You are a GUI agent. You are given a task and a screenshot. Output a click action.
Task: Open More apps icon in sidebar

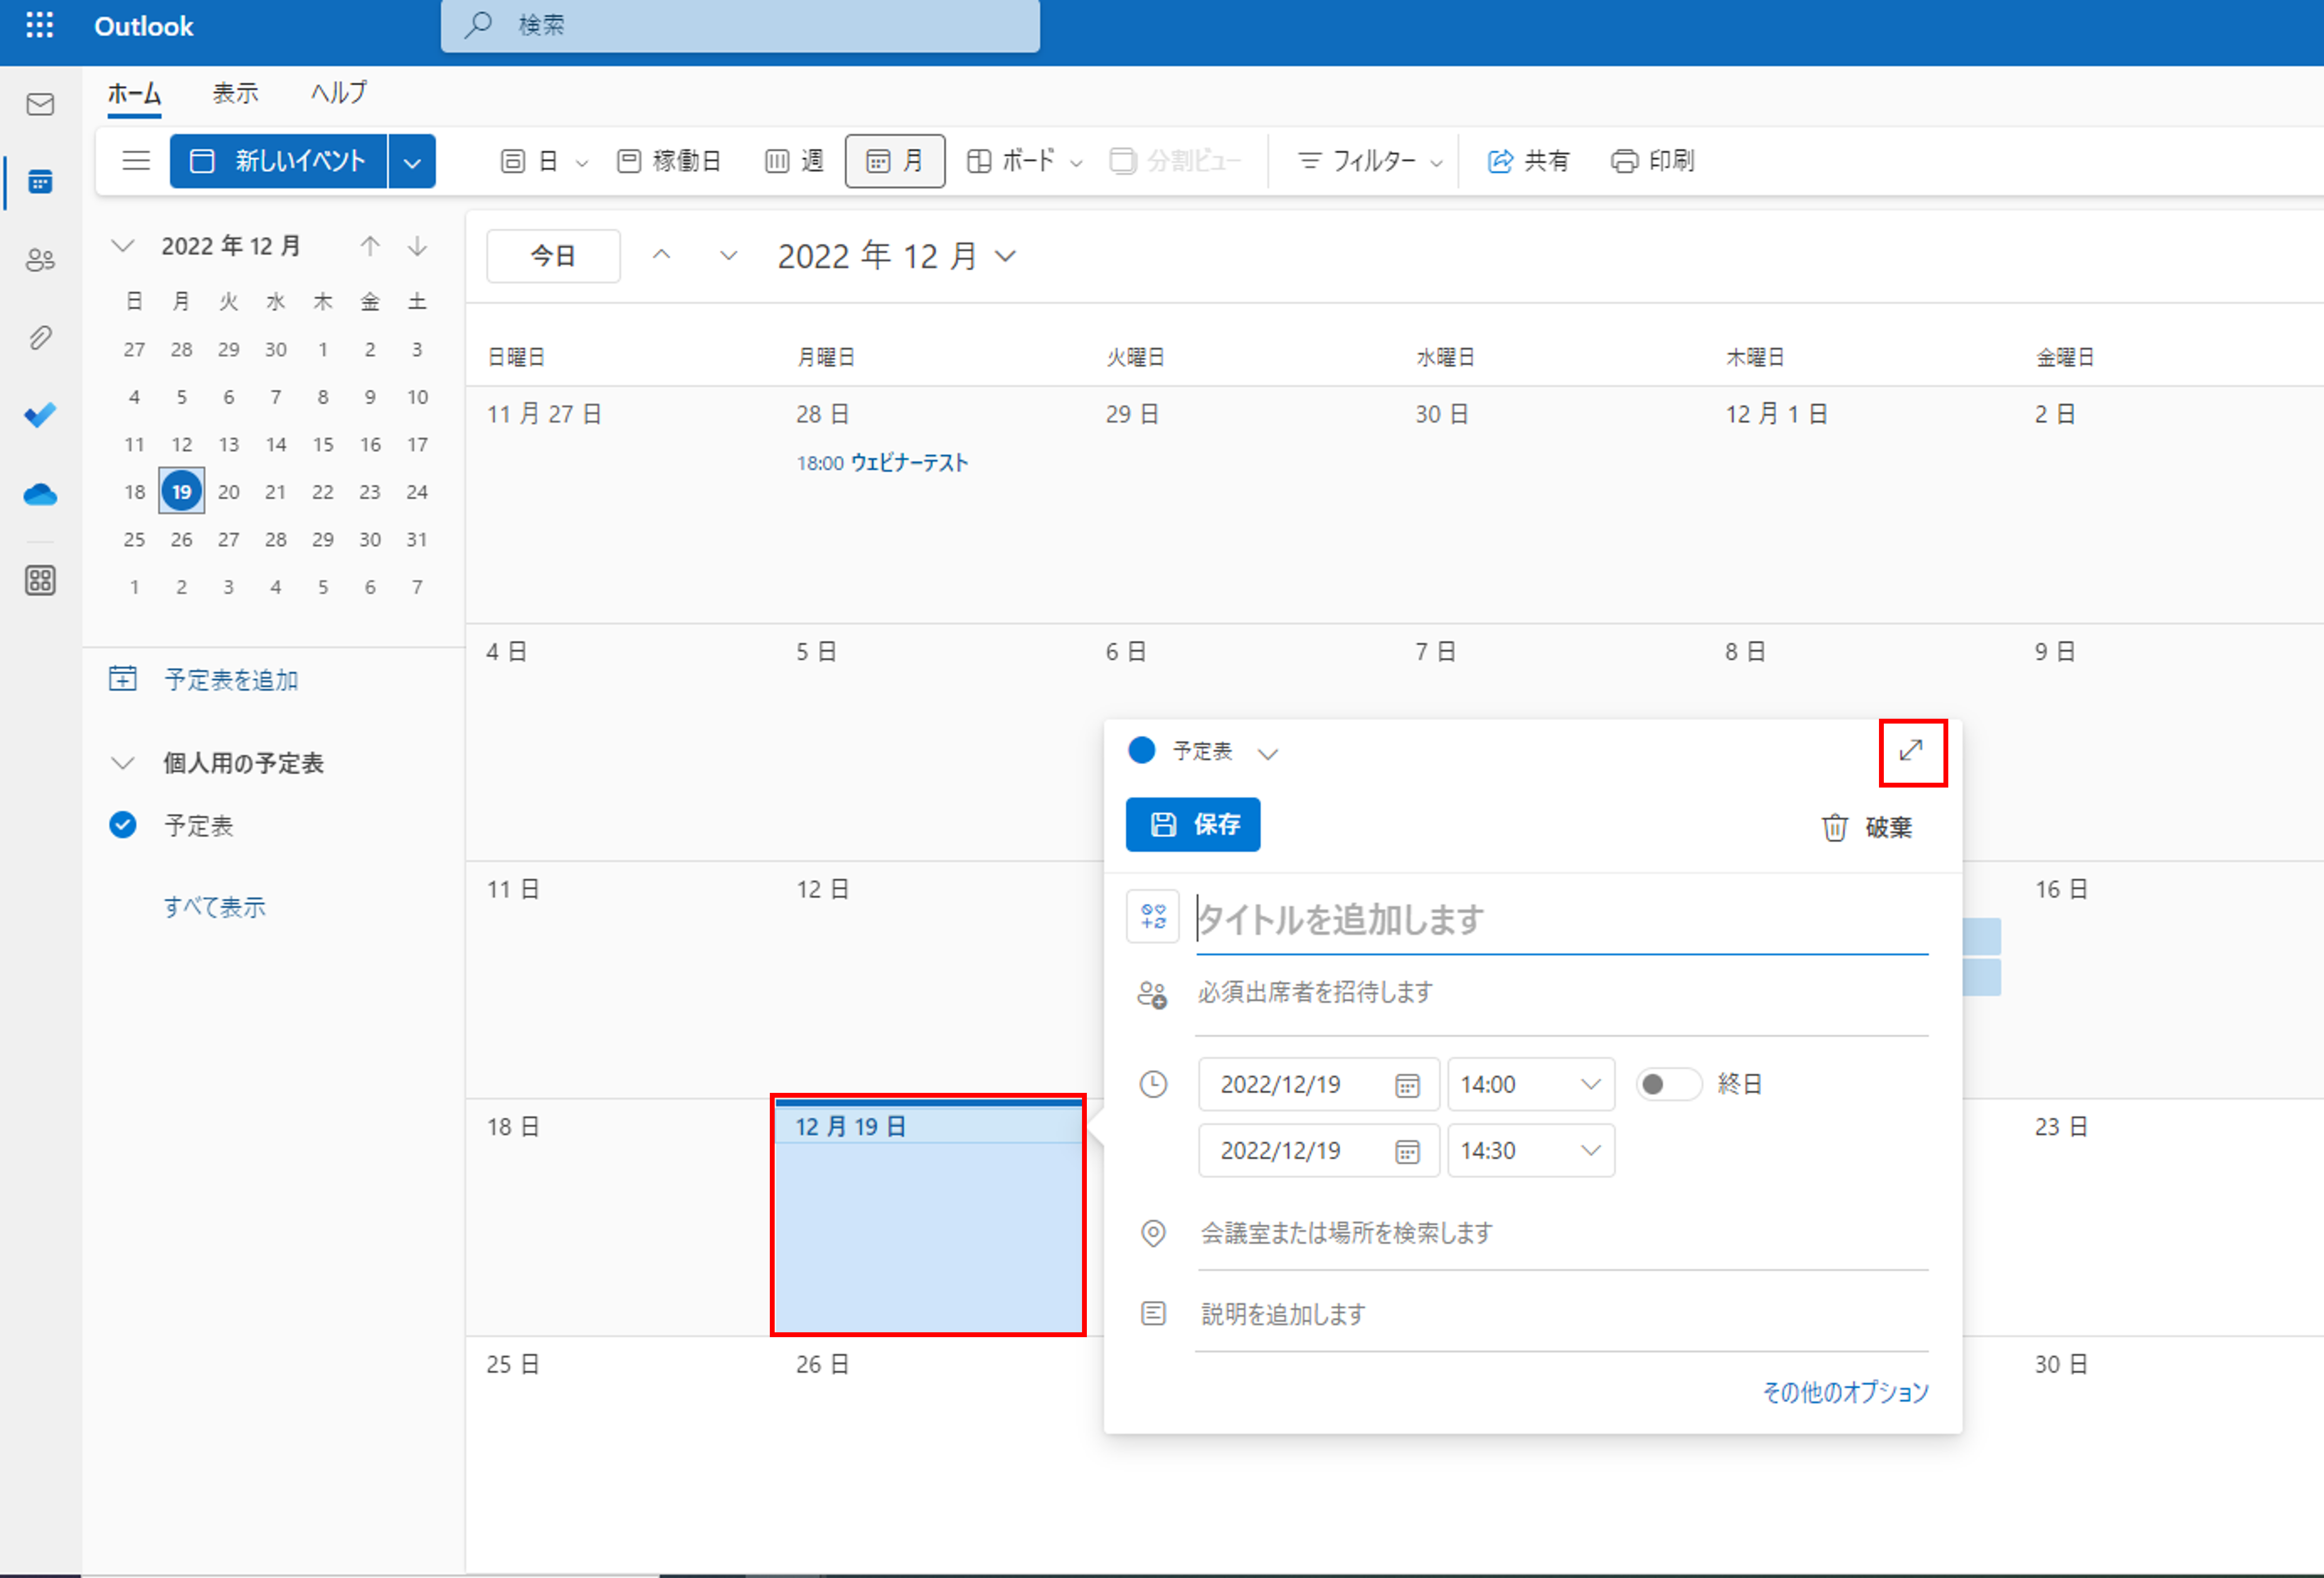[40, 580]
